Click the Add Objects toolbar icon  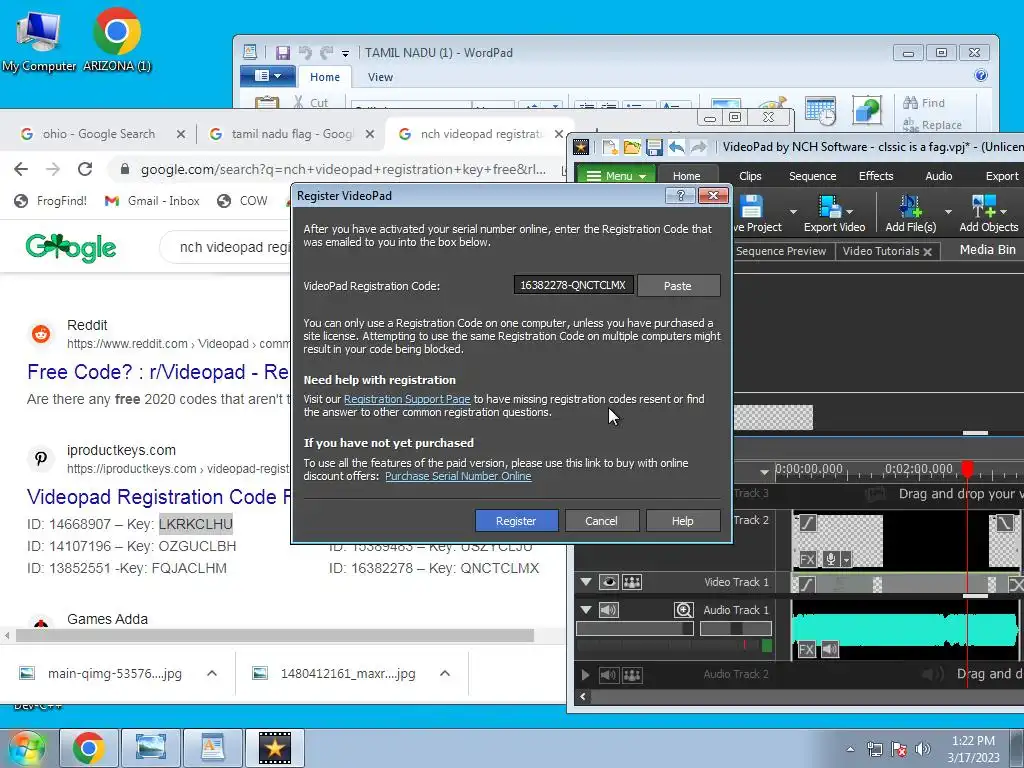[984, 207]
